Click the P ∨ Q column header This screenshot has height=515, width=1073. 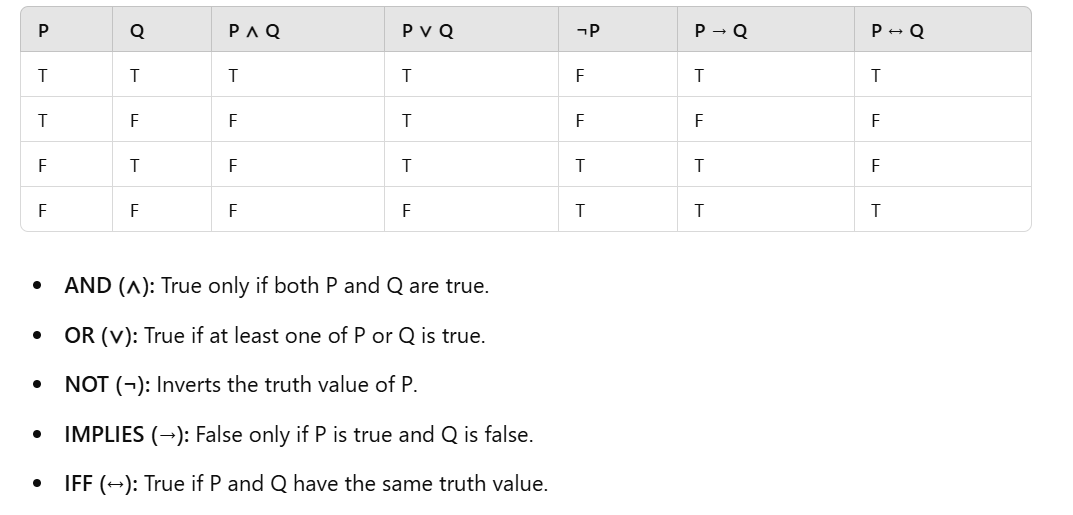point(427,31)
